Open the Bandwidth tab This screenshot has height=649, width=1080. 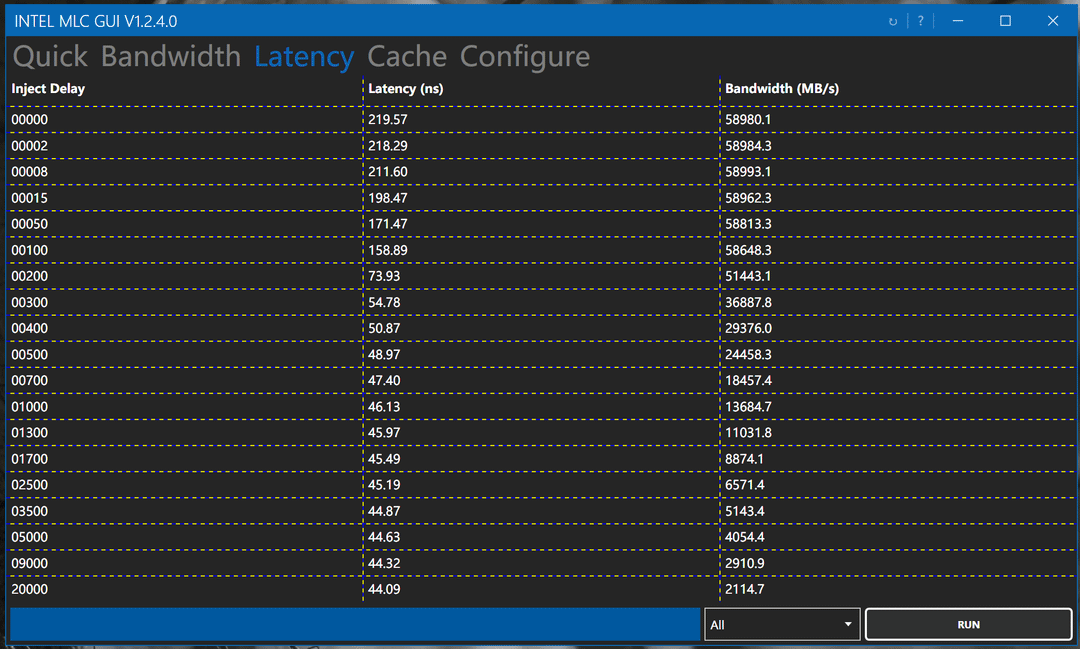(171, 57)
